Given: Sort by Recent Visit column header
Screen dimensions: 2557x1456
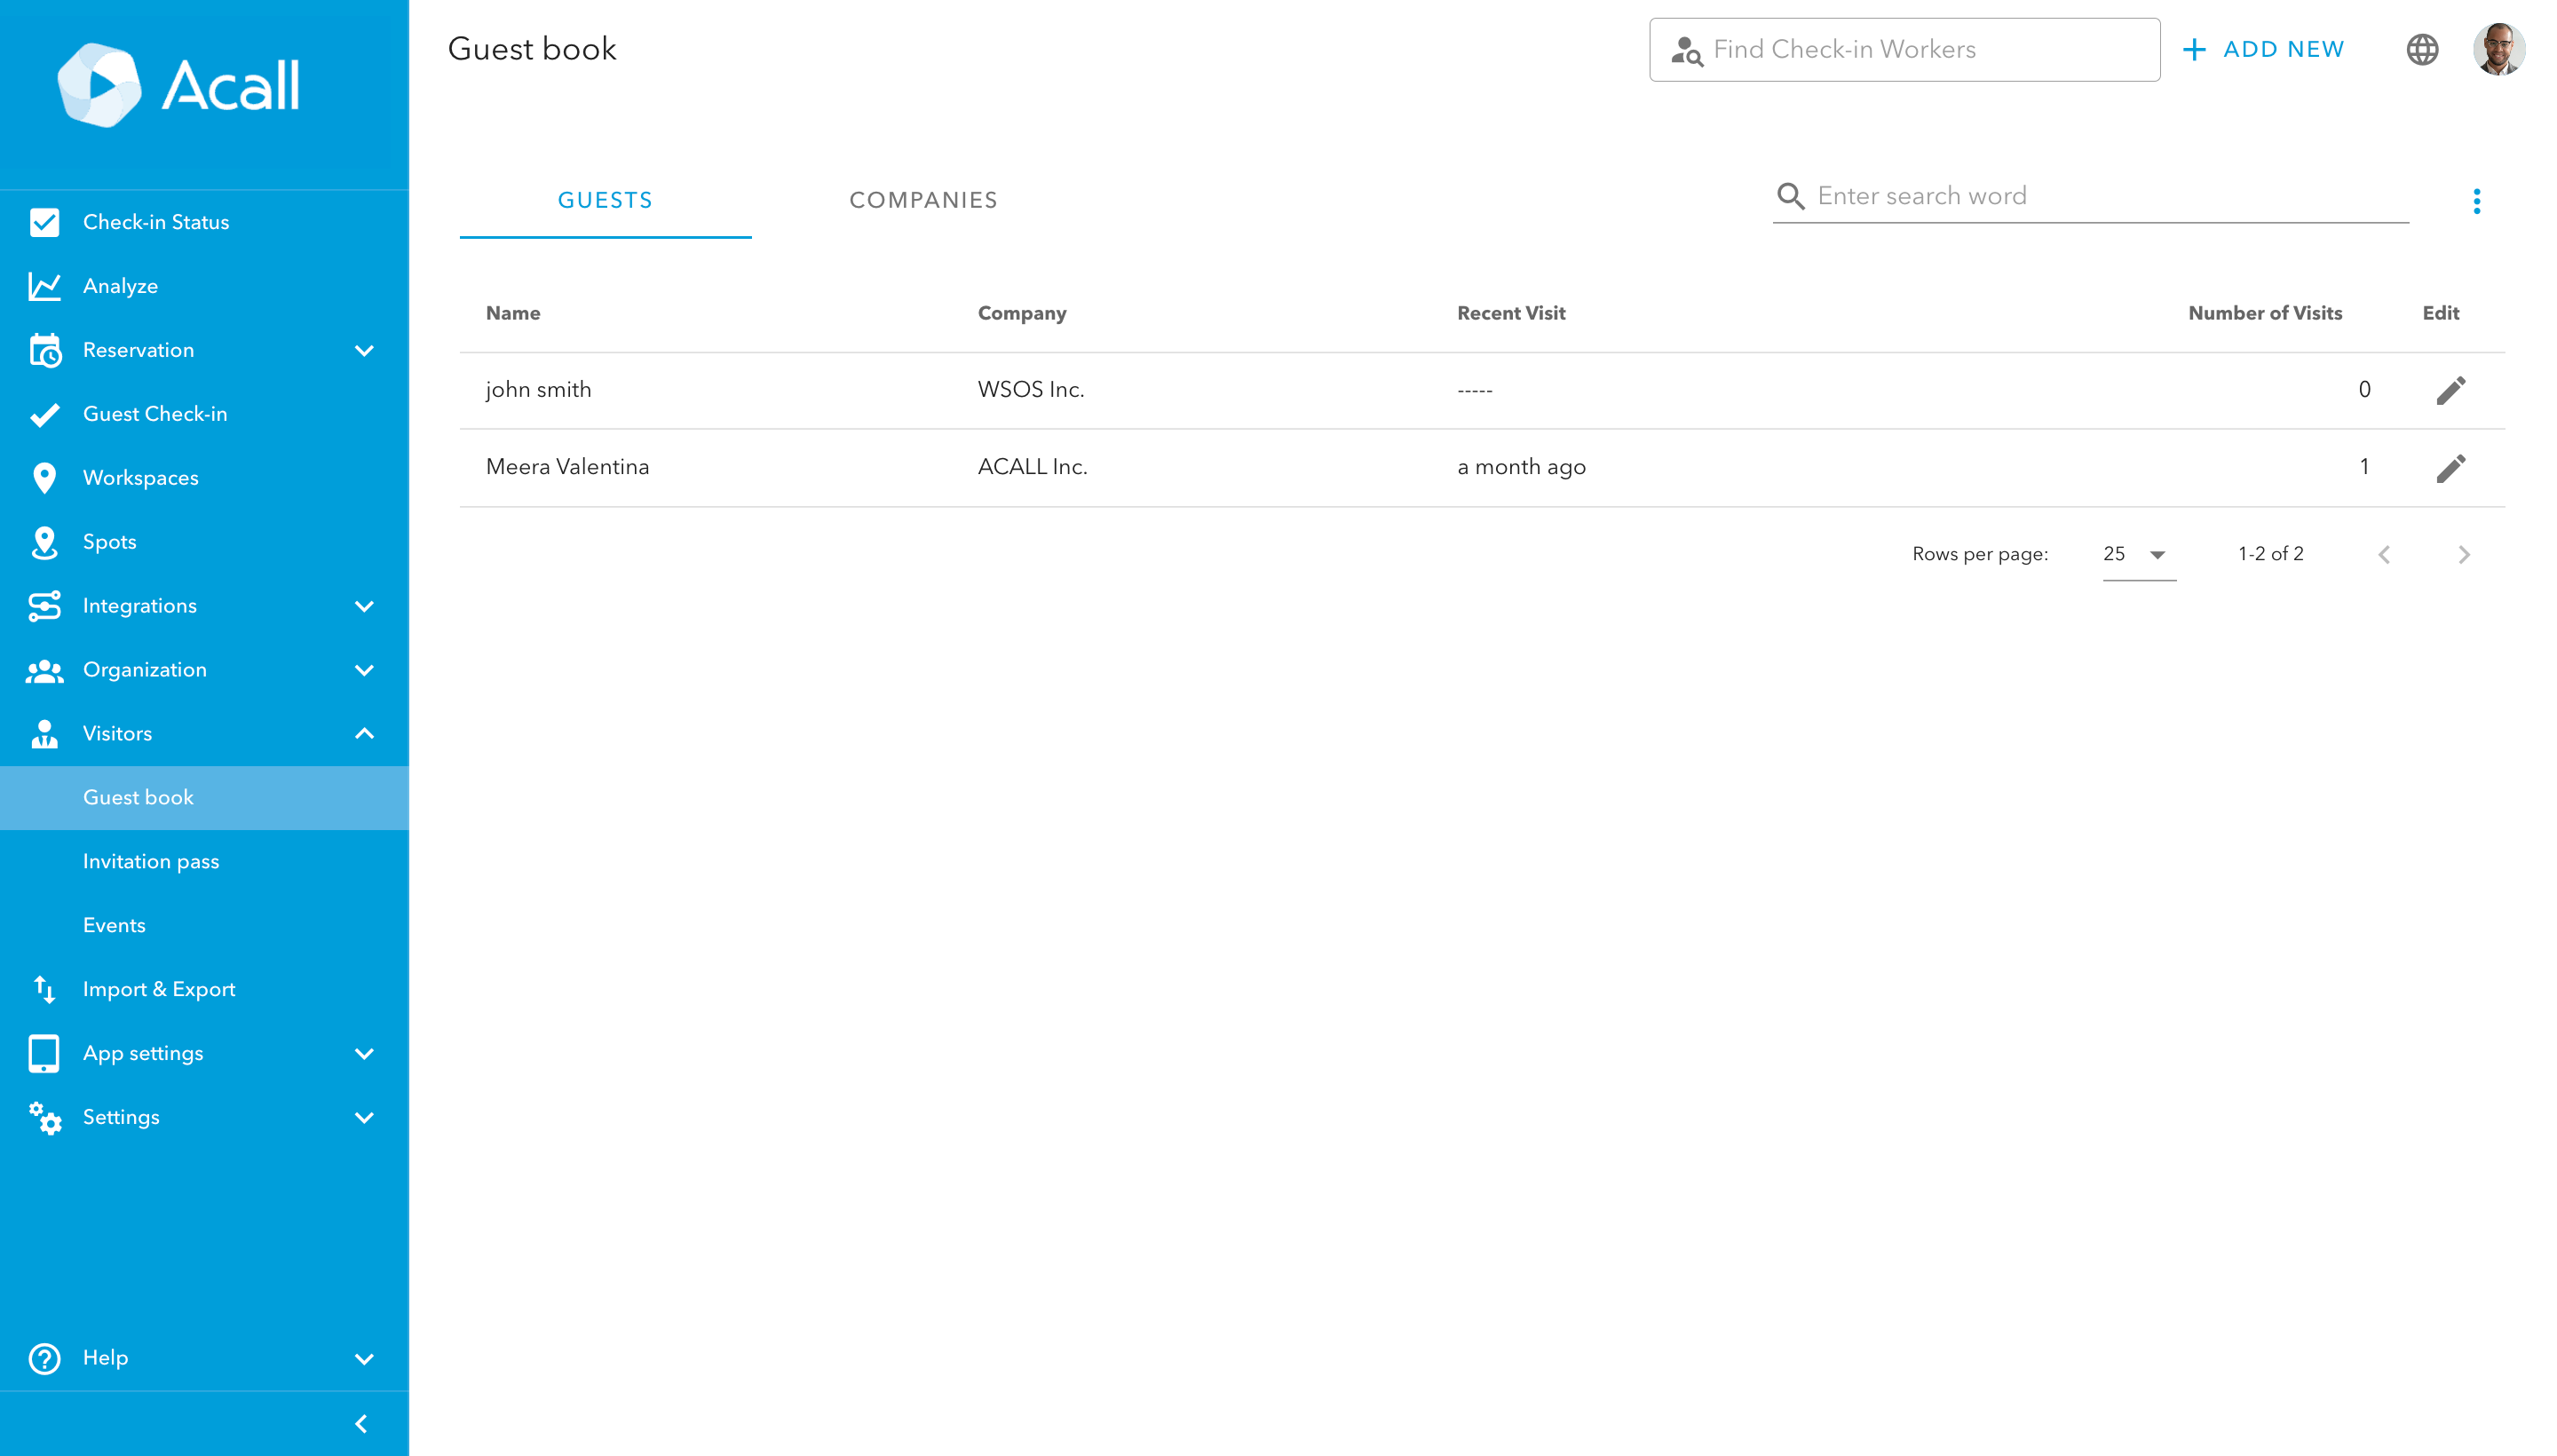Looking at the screenshot, I should pos(1511,313).
